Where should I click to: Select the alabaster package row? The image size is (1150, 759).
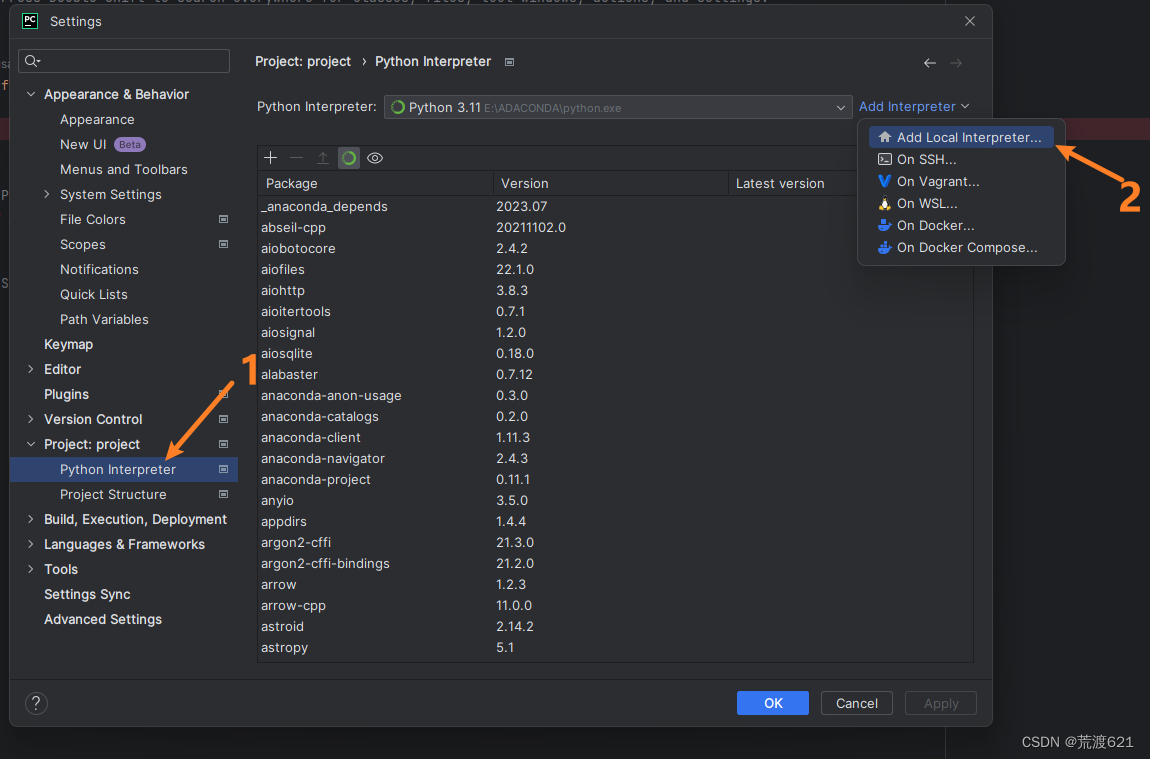[615, 374]
